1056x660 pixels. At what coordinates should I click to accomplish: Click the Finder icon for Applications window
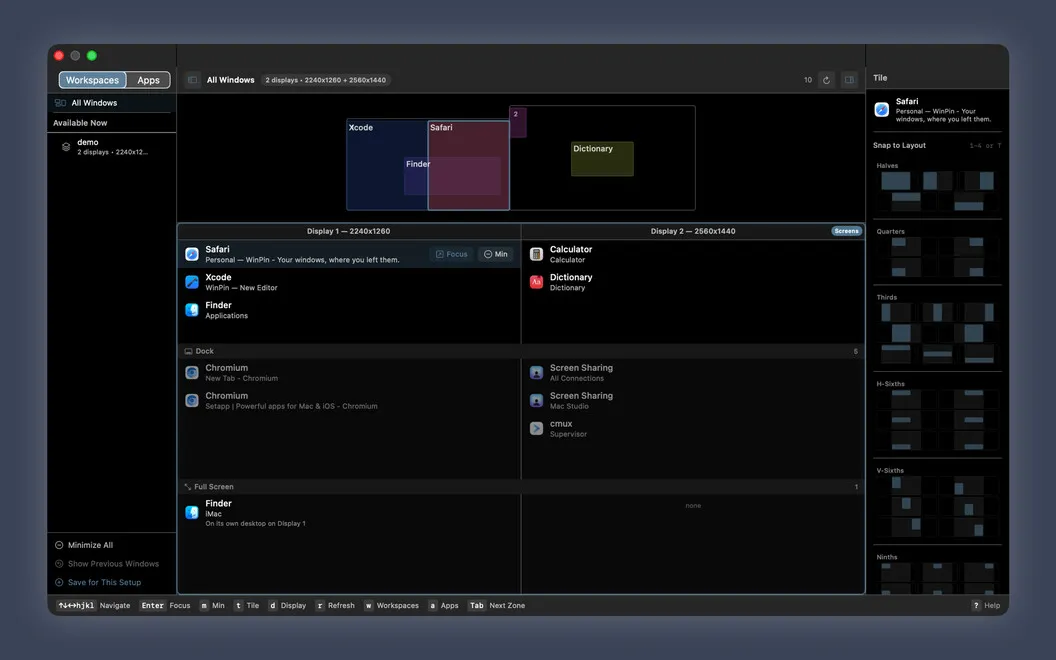(192, 310)
